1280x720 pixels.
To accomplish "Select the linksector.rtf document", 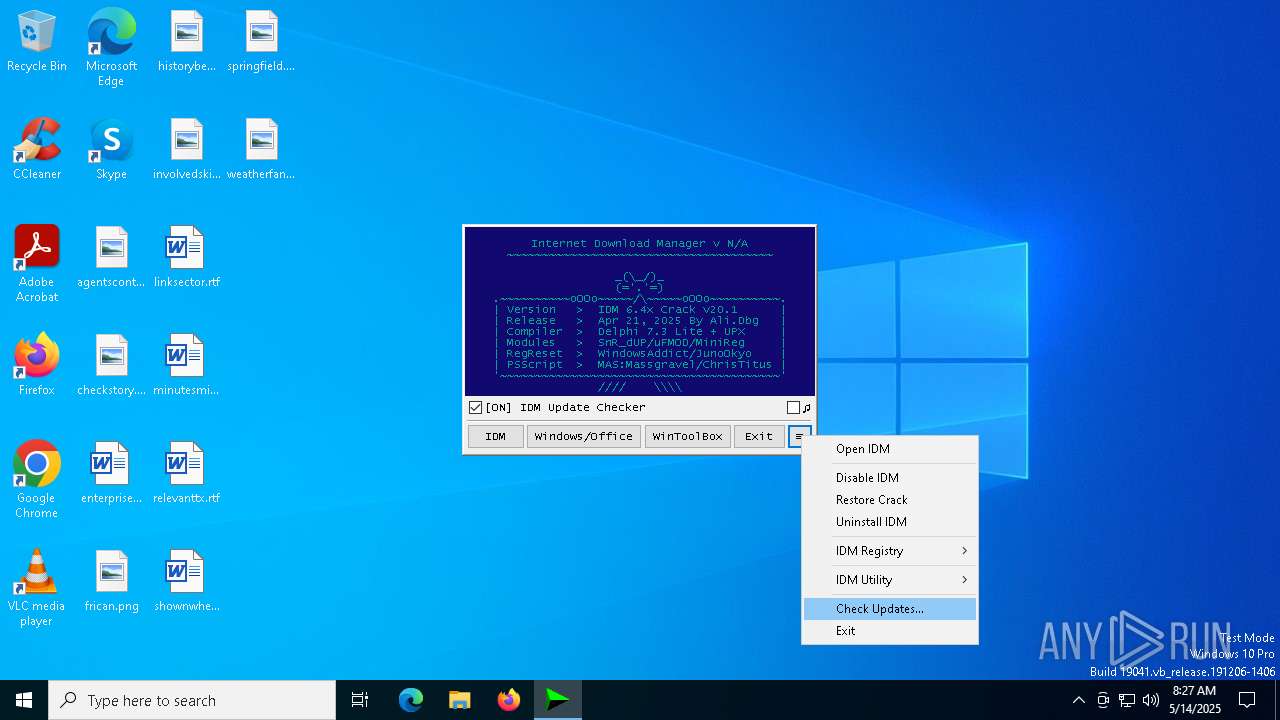I will click(x=186, y=258).
